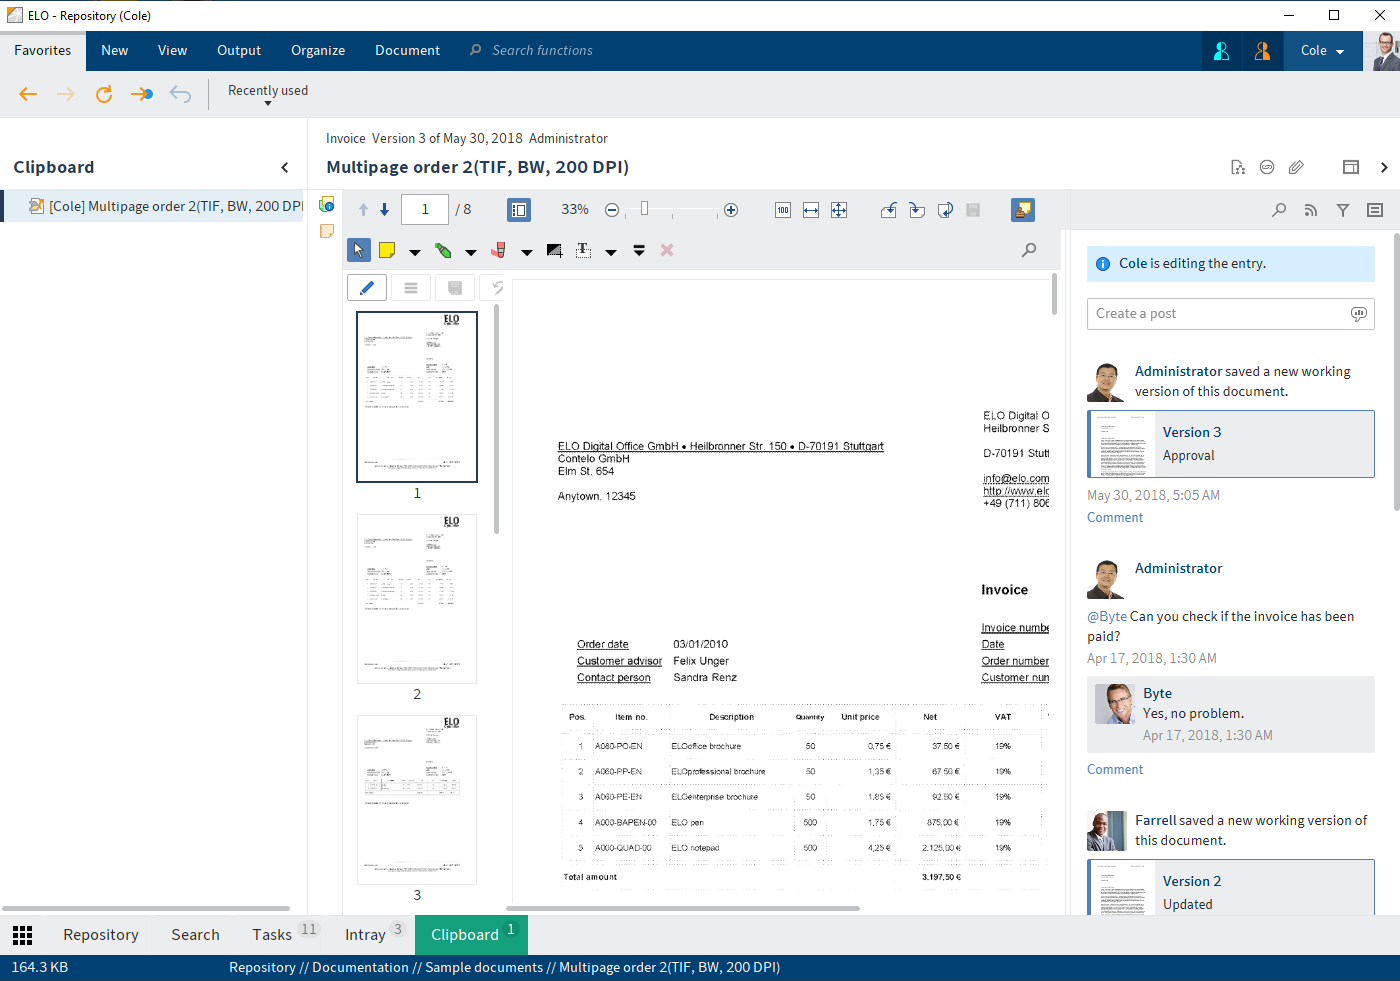This screenshot has width=1400, height=981.
Task: Open the sticky note dropdown arrow
Action: pyautogui.click(x=415, y=252)
